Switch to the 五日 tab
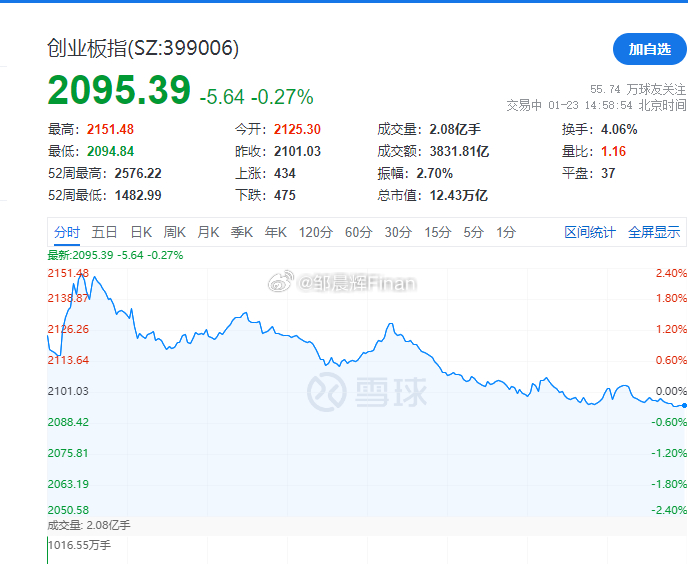The image size is (688, 564). [x=104, y=232]
